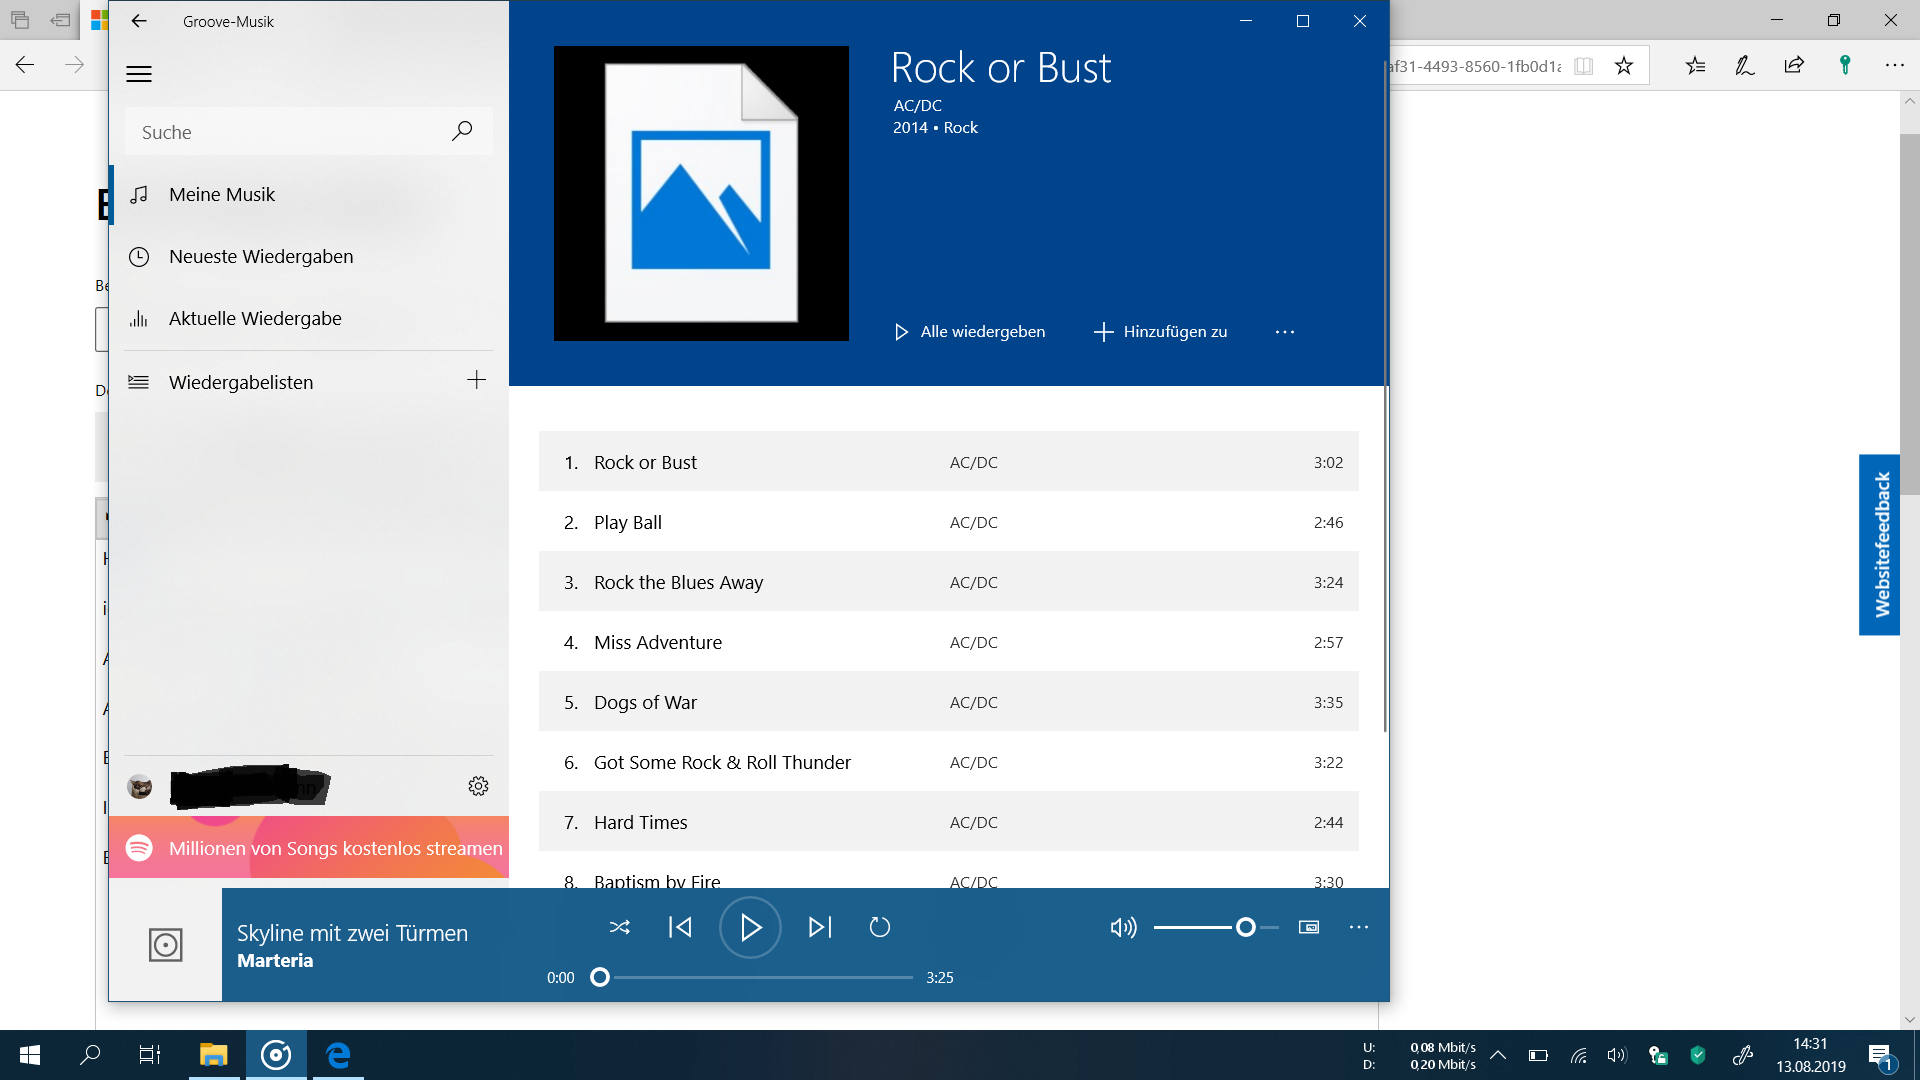Skip to previous track
The image size is (1920, 1080).
[680, 927]
